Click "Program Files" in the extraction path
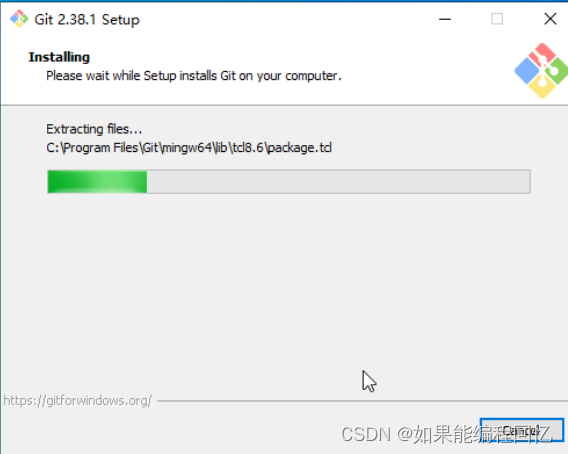568x454 pixels. [x=101, y=148]
